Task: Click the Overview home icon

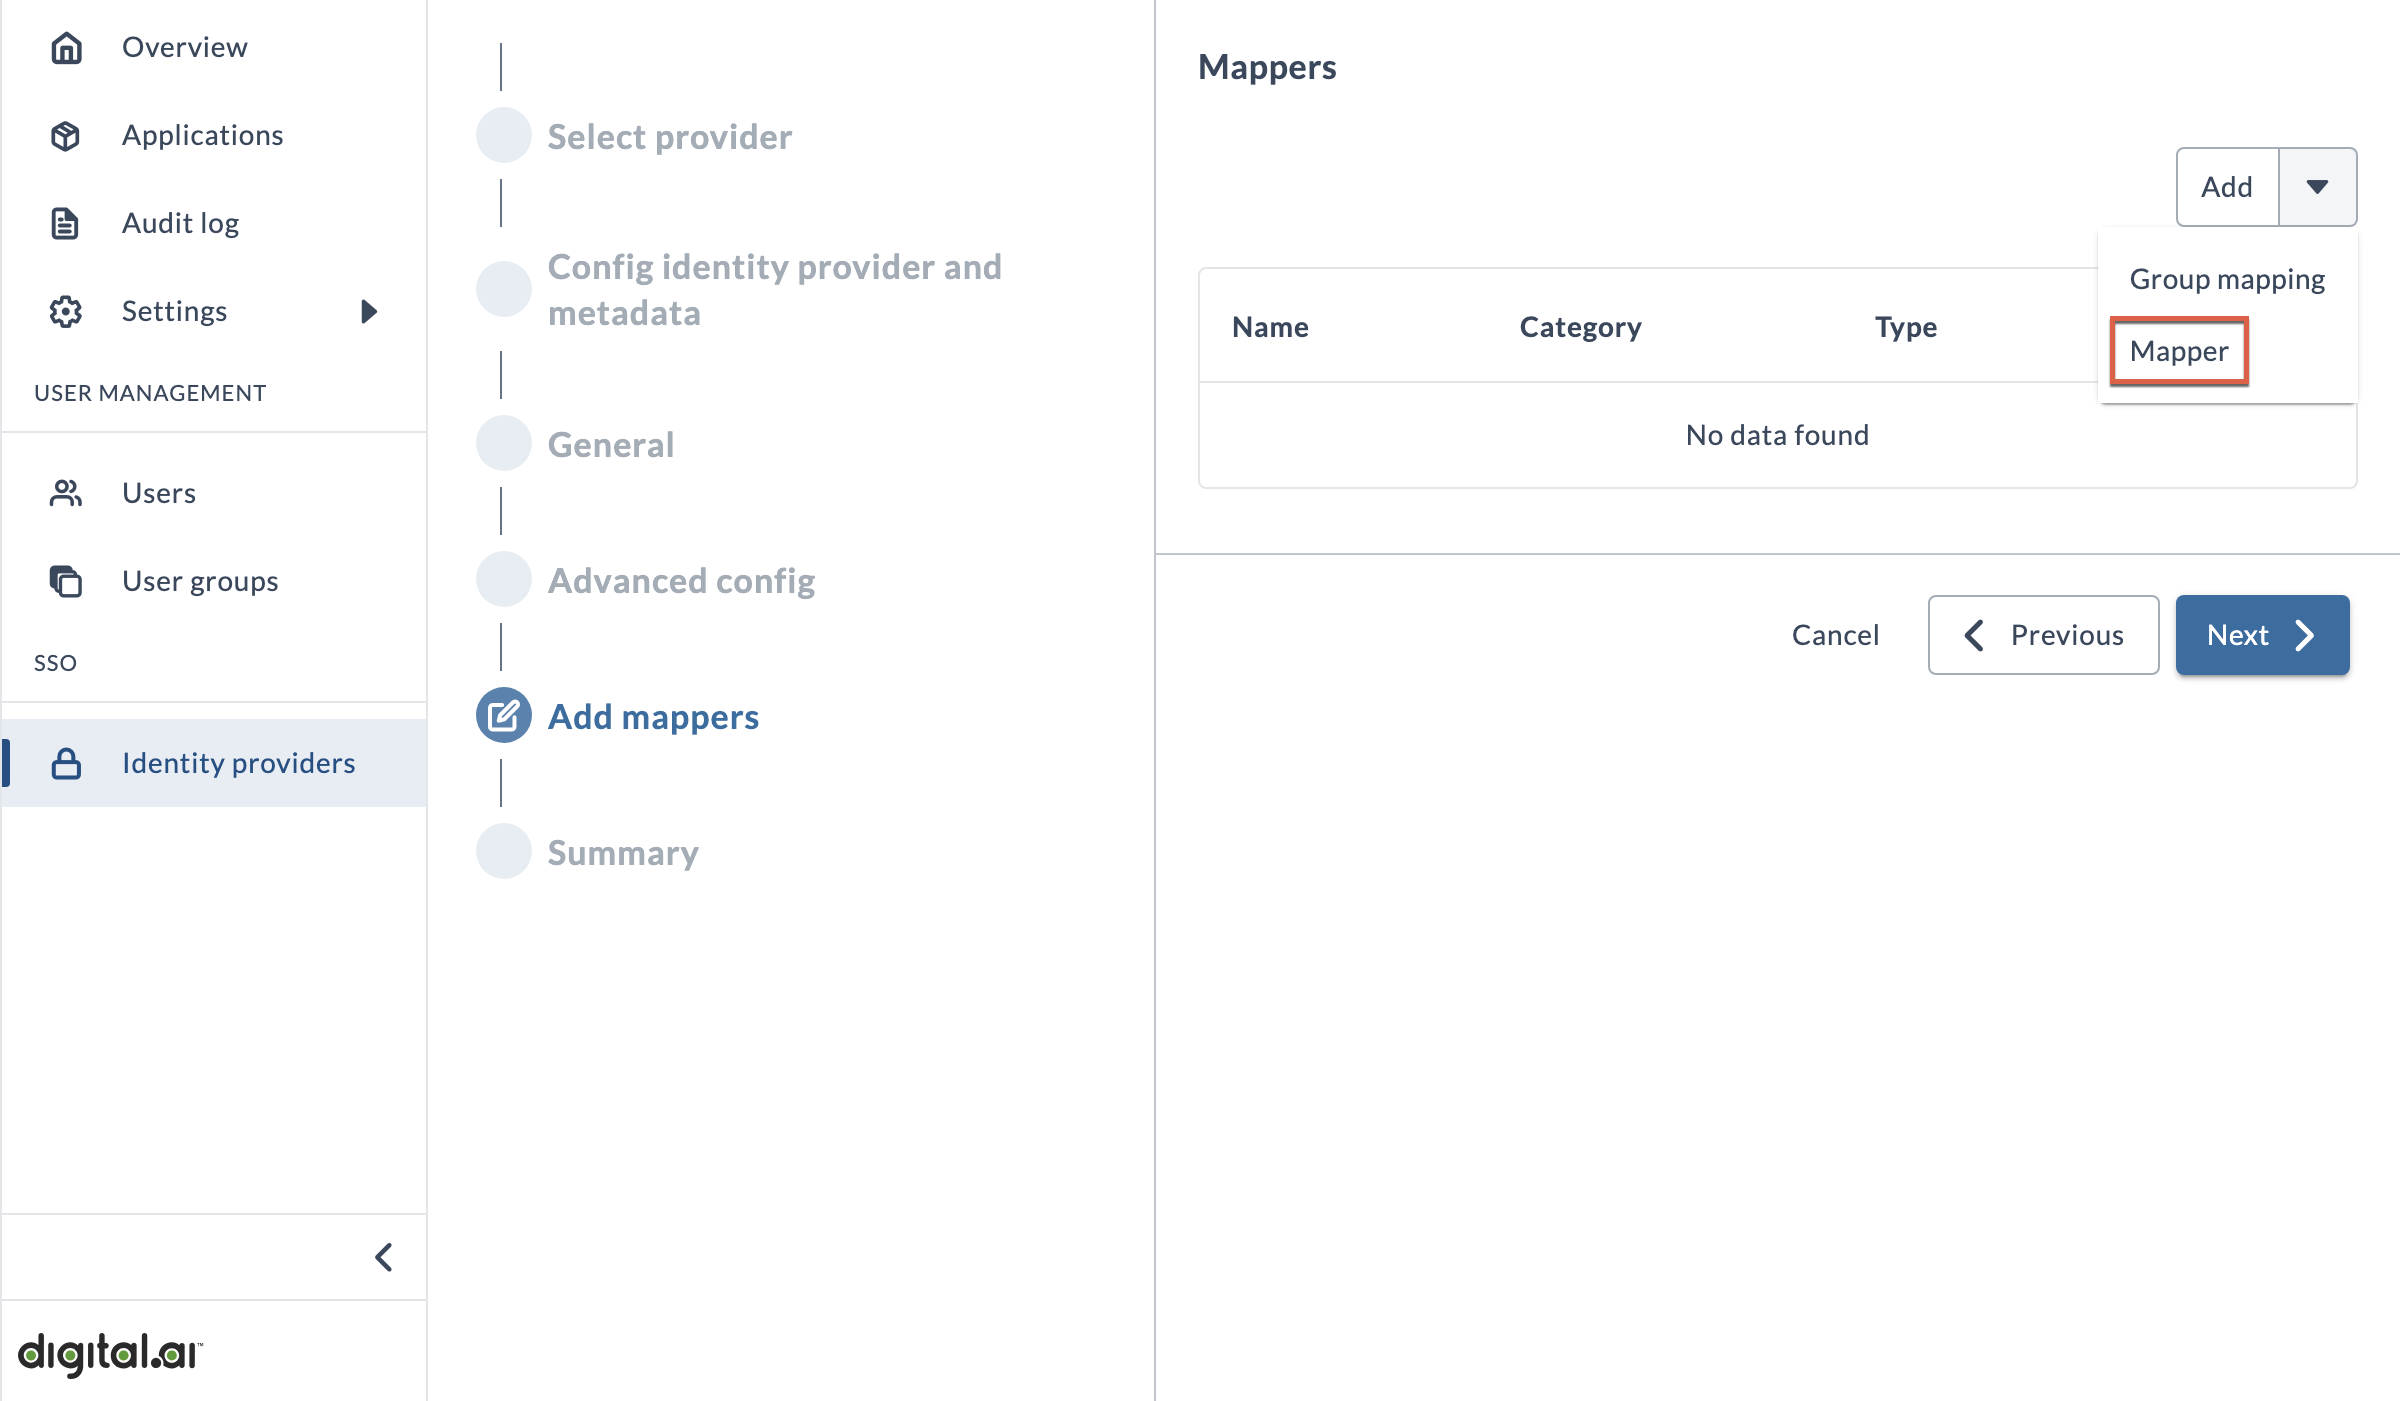Action: coord(66,47)
